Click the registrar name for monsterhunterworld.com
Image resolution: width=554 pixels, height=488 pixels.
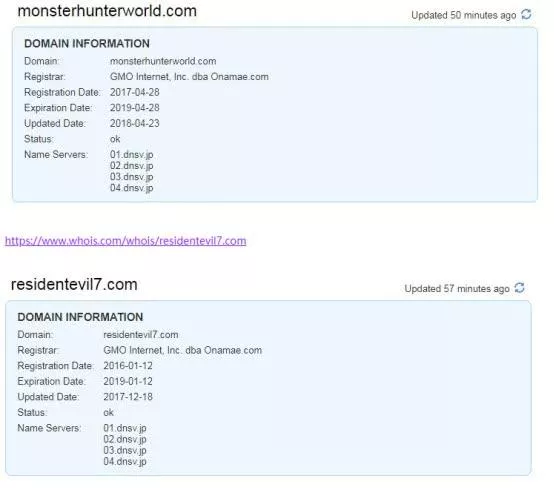(189, 77)
